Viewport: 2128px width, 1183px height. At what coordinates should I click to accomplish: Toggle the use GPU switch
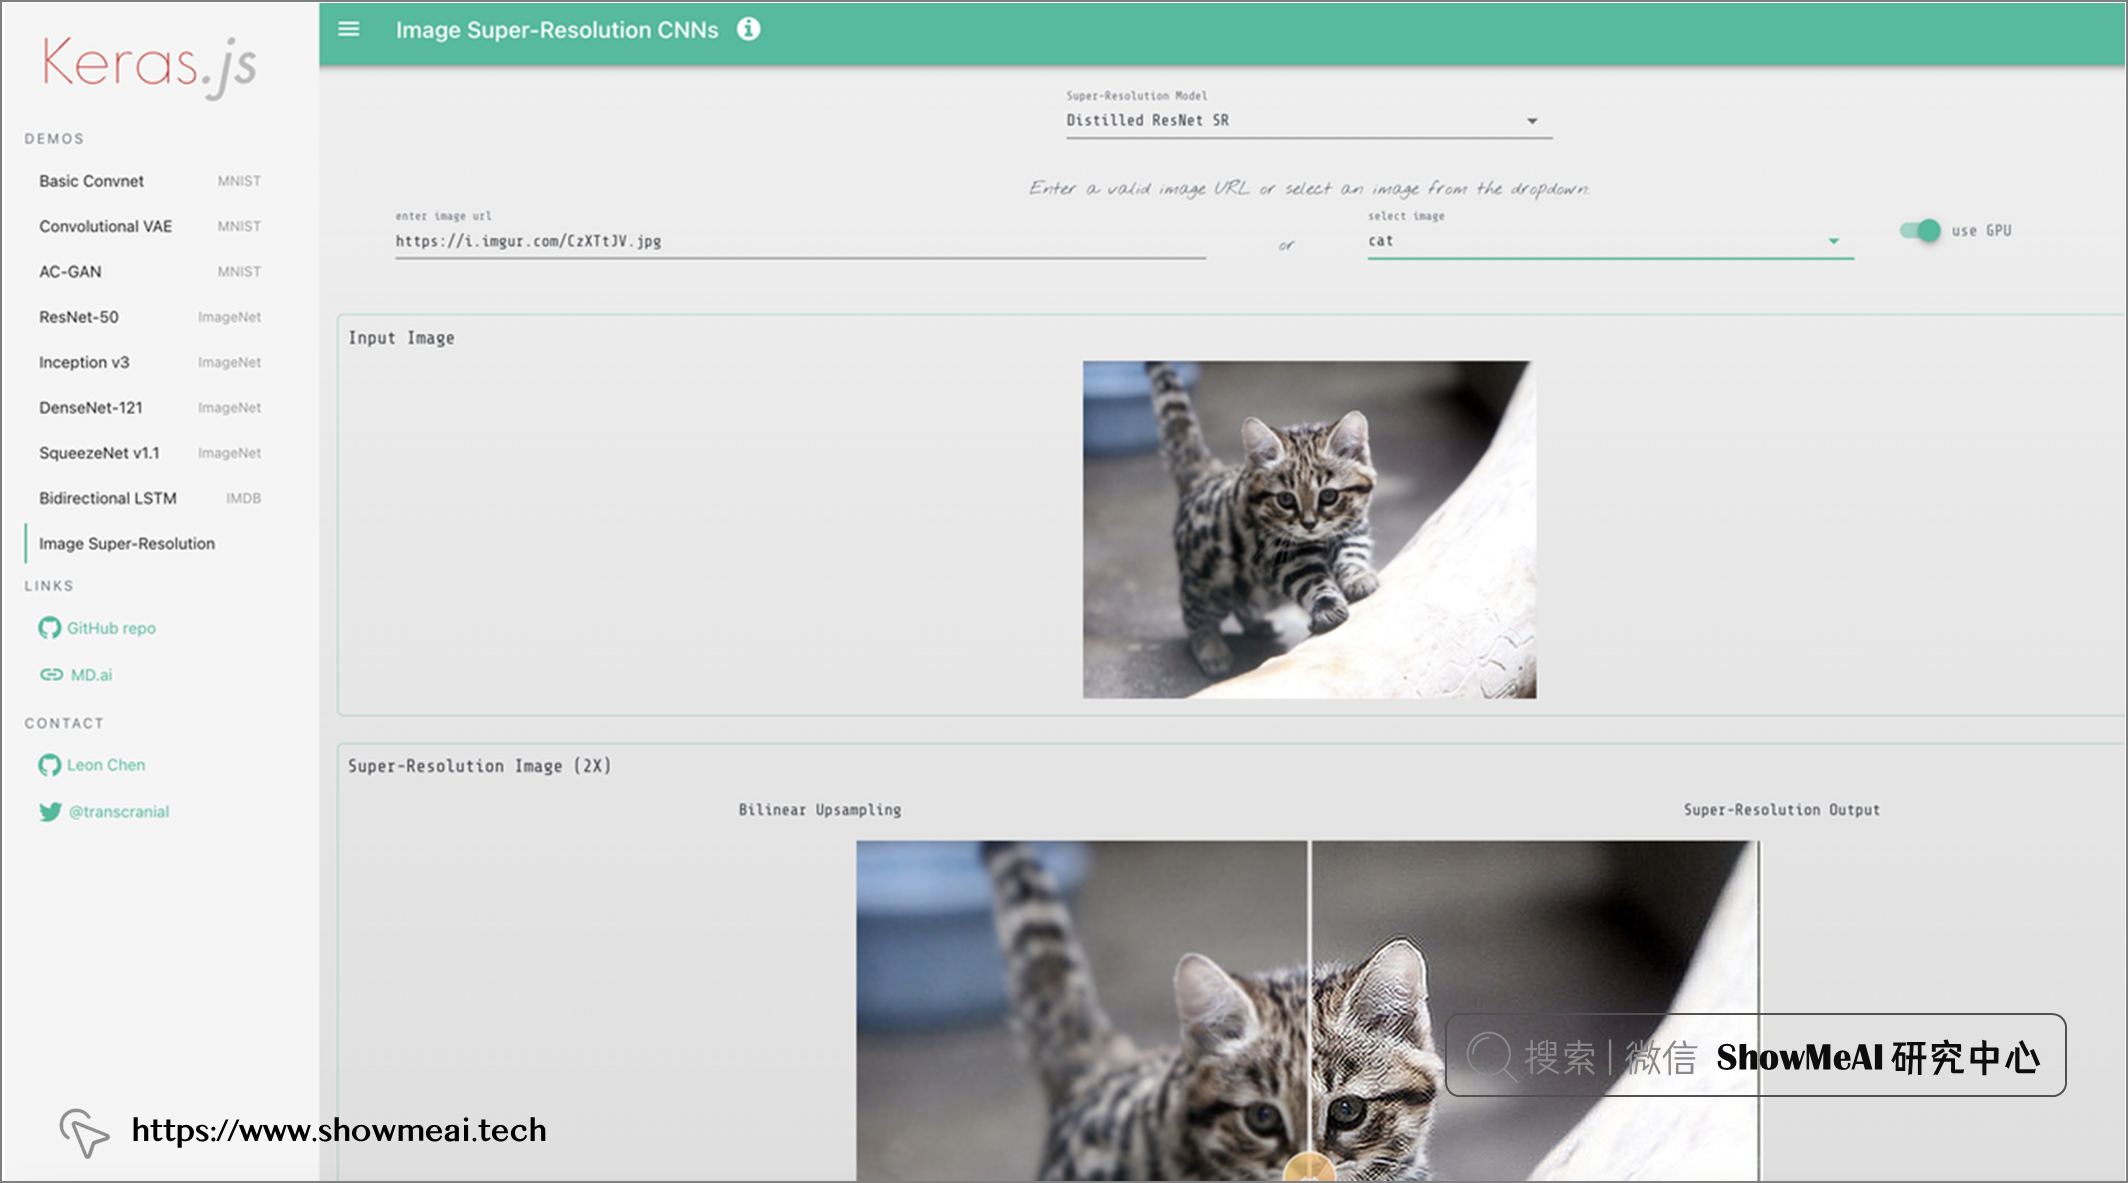tap(1920, 230)
